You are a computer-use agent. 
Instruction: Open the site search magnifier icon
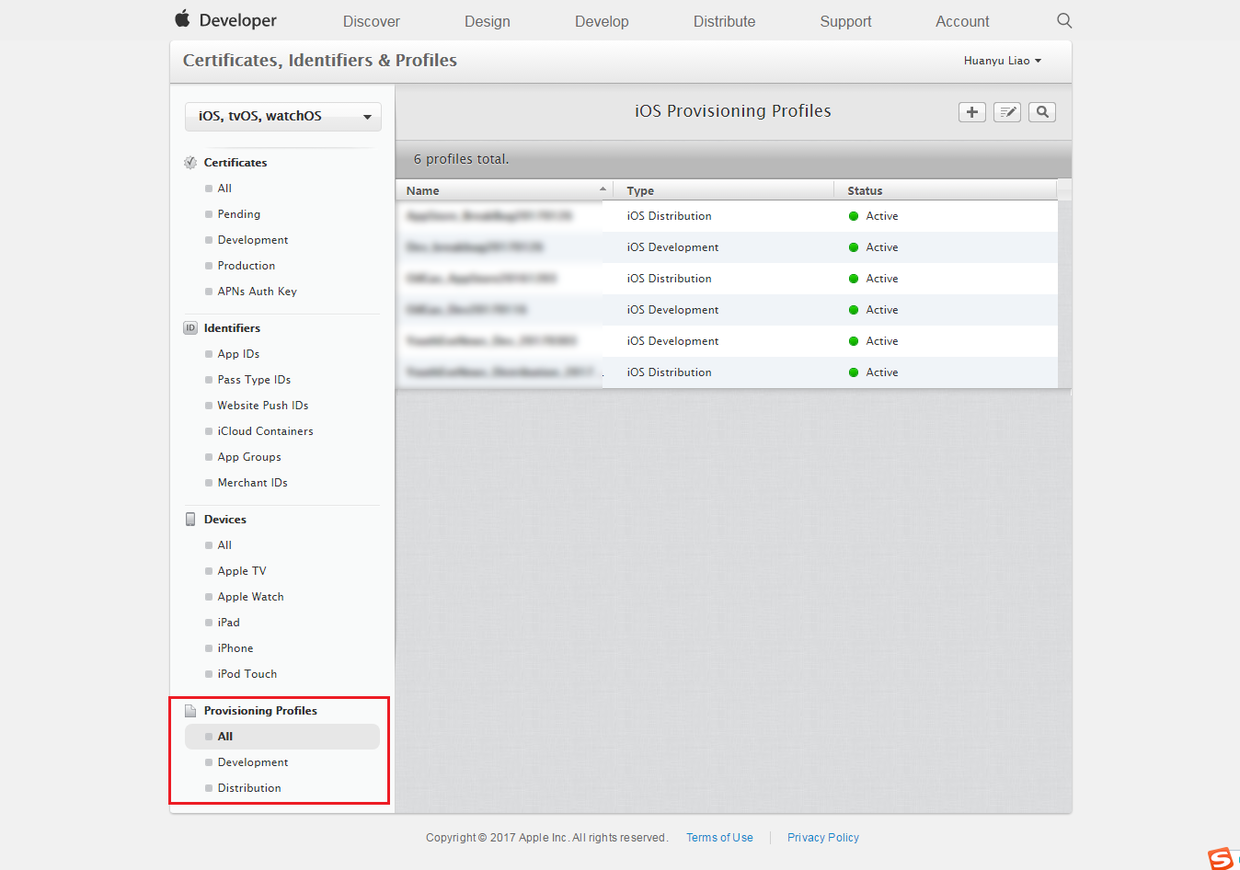(x=1064, y=20)
